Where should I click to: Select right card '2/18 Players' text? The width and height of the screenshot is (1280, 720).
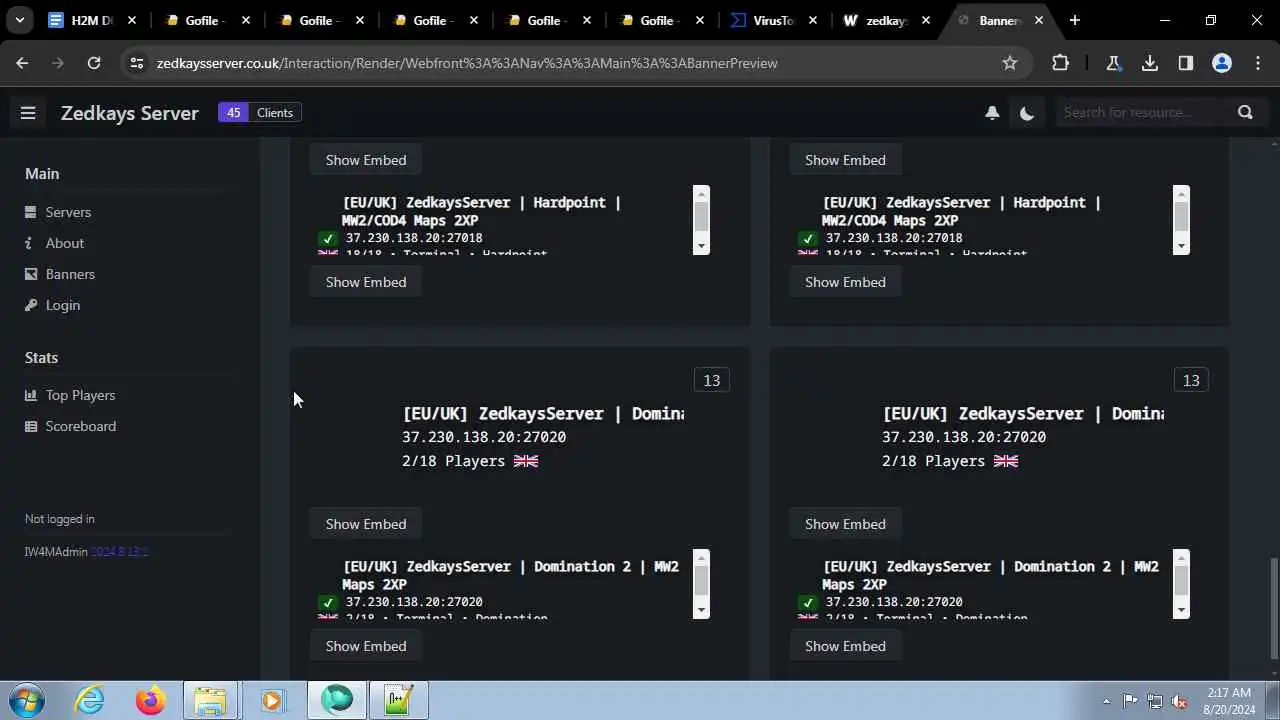933,461
